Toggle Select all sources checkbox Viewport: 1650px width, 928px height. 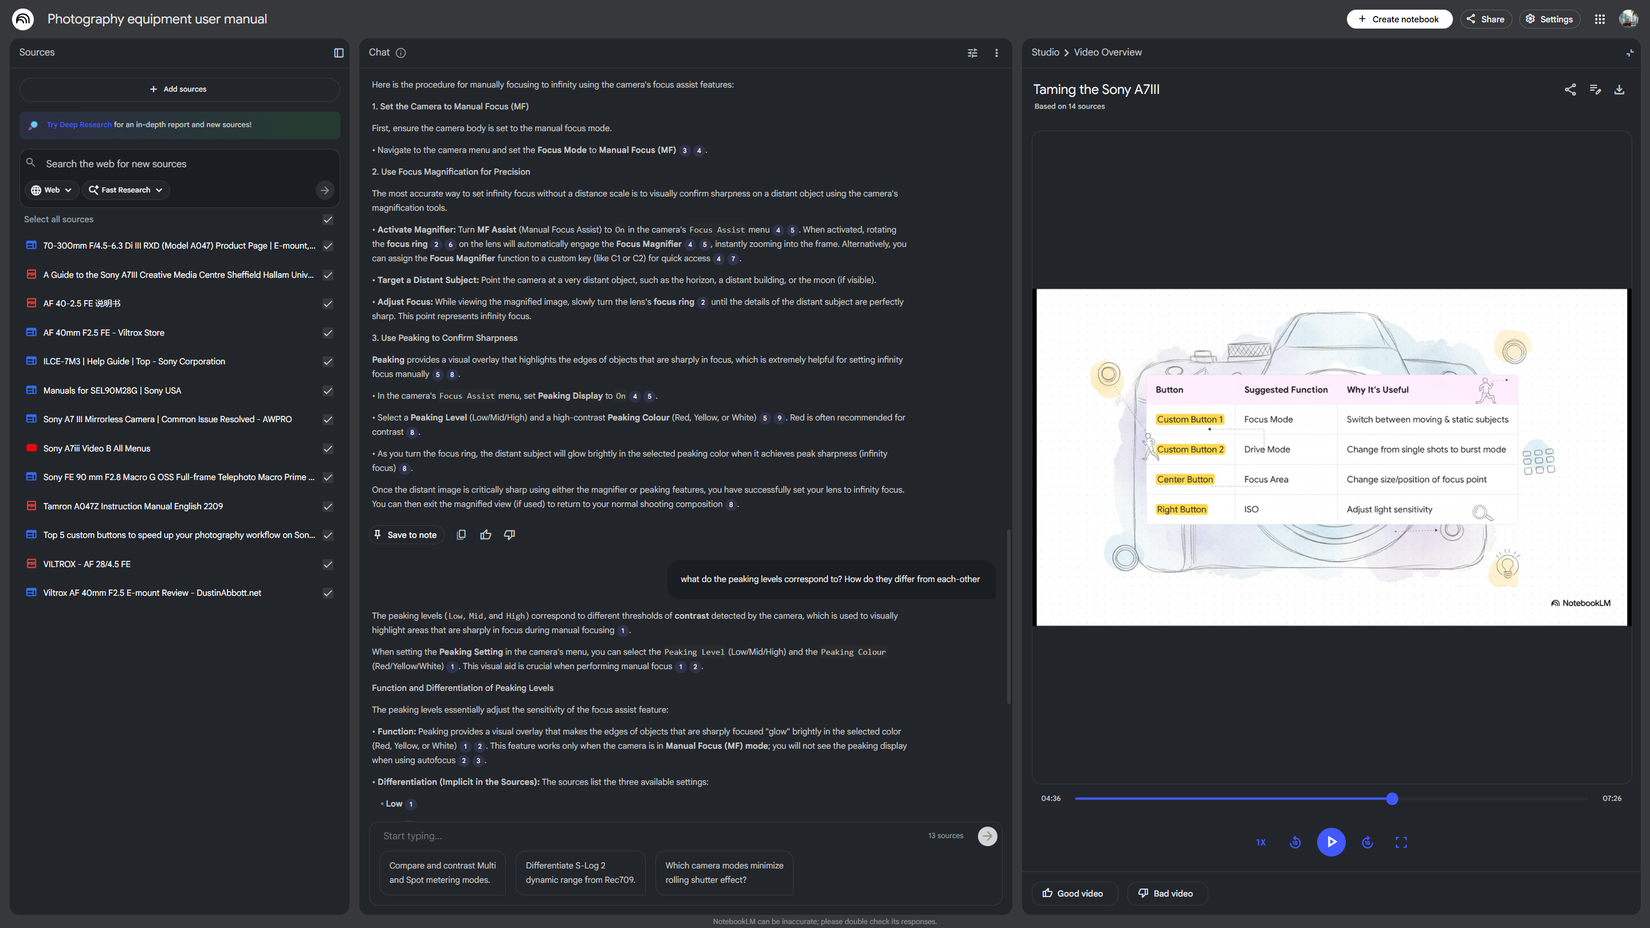coord(328,220)
